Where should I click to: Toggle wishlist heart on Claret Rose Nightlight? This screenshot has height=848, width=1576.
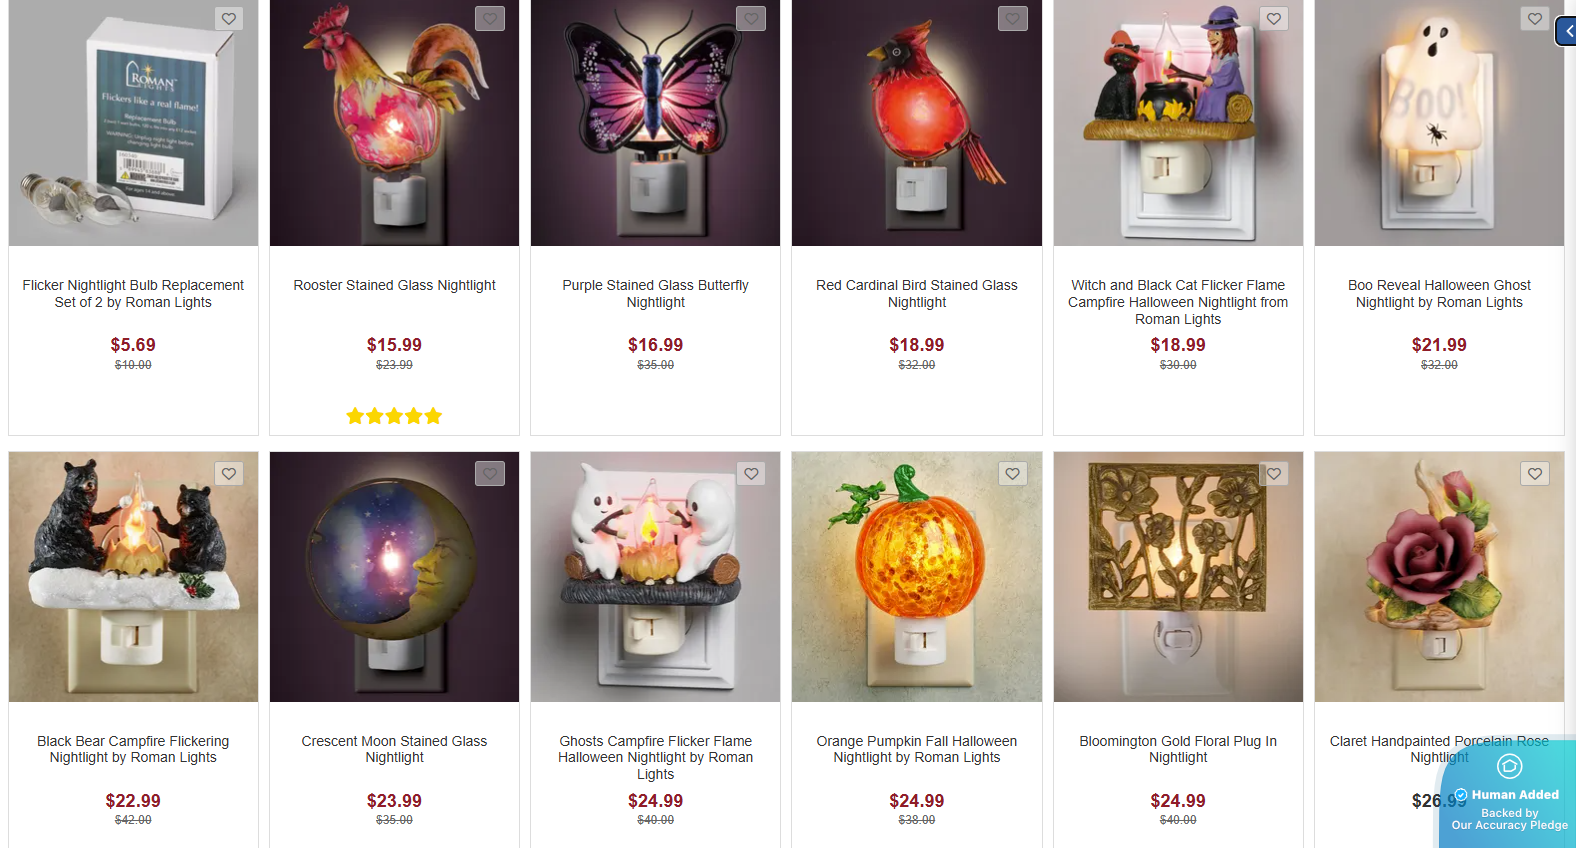tap(1535, 474)
